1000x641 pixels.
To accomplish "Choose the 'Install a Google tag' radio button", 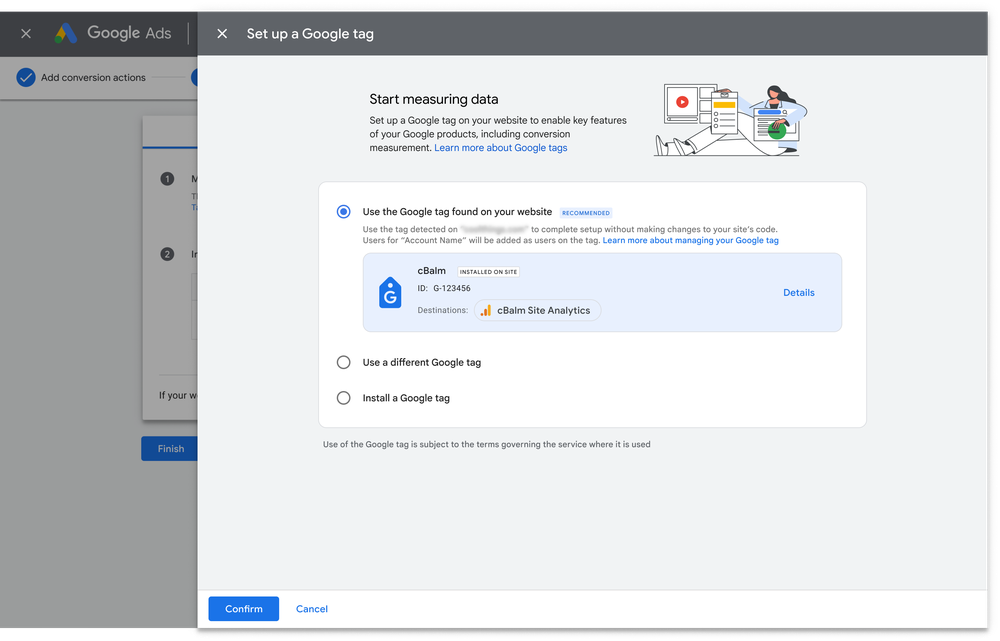I will (344, 398).
